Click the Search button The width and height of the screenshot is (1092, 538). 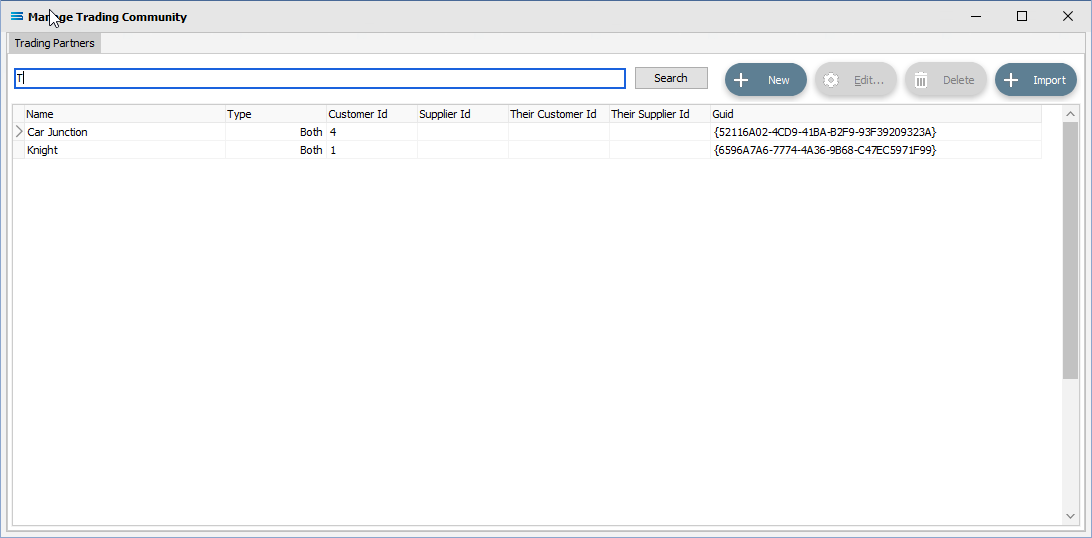click(x=671, y=78)
